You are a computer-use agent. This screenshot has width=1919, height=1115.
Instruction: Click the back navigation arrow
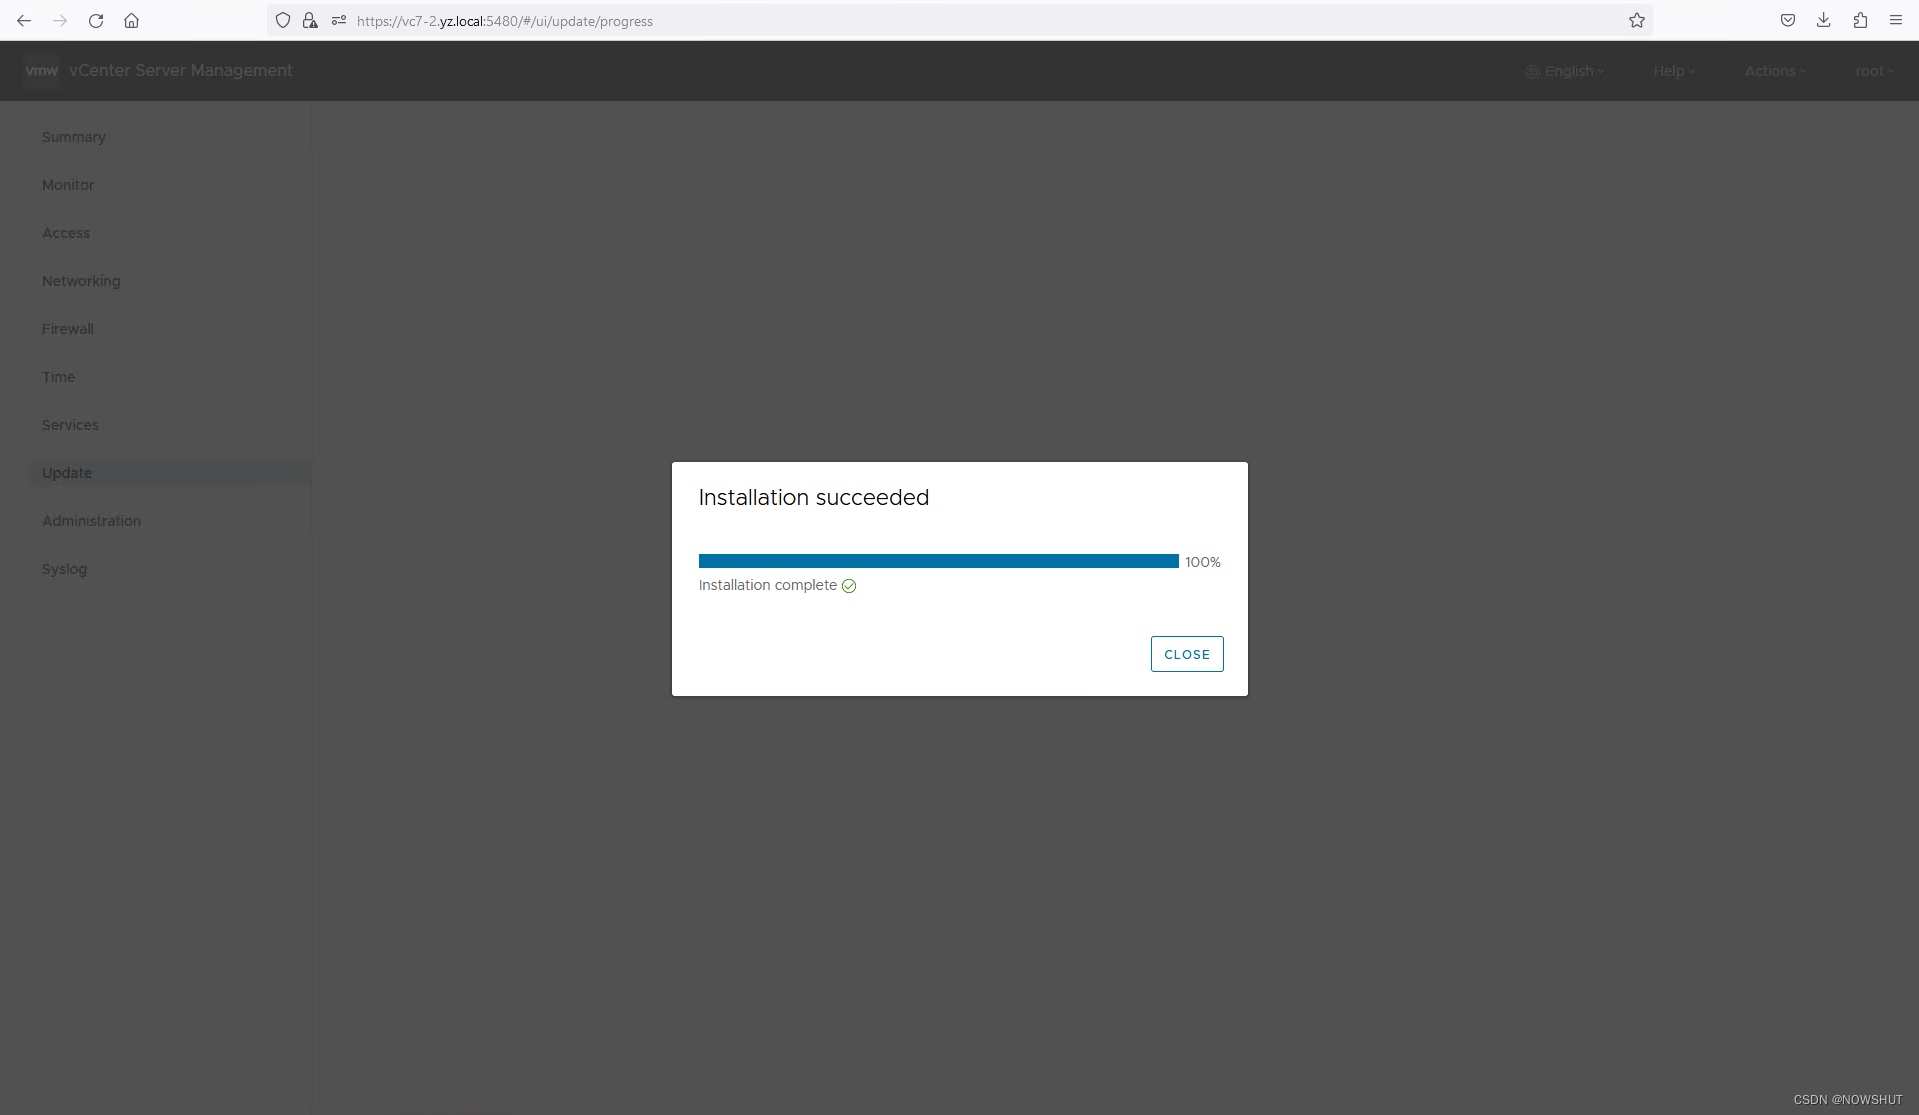click(x=24, y=20)
